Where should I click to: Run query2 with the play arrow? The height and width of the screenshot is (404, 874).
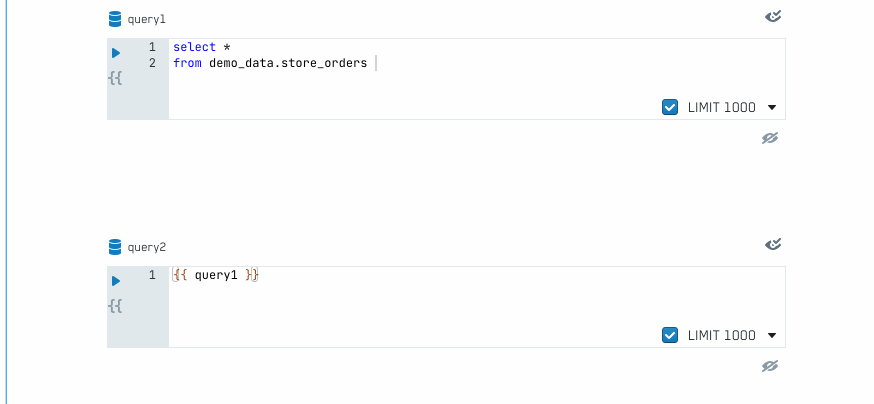tap(116, 281)
